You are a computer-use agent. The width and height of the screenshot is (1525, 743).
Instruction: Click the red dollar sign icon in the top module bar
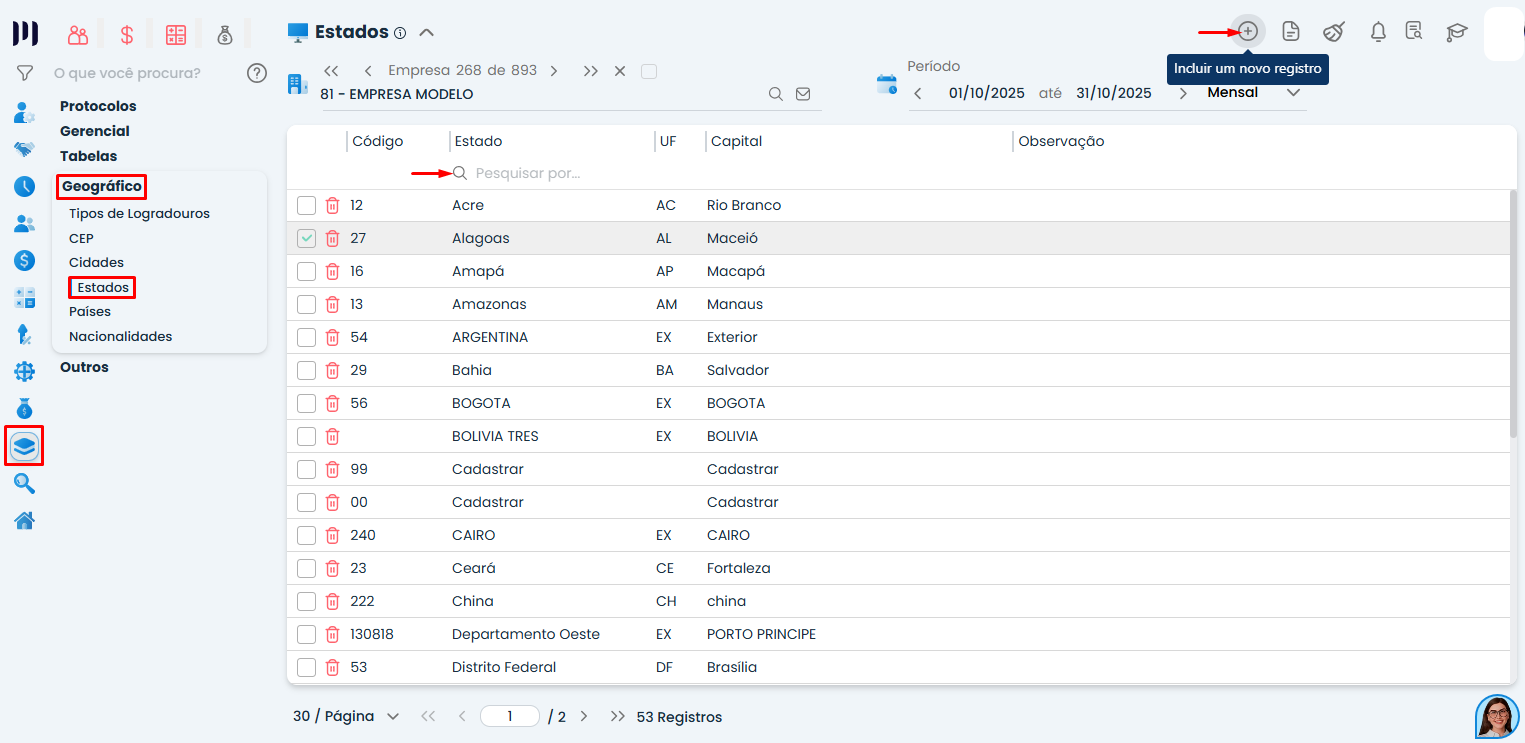click(x=127, y=34)
